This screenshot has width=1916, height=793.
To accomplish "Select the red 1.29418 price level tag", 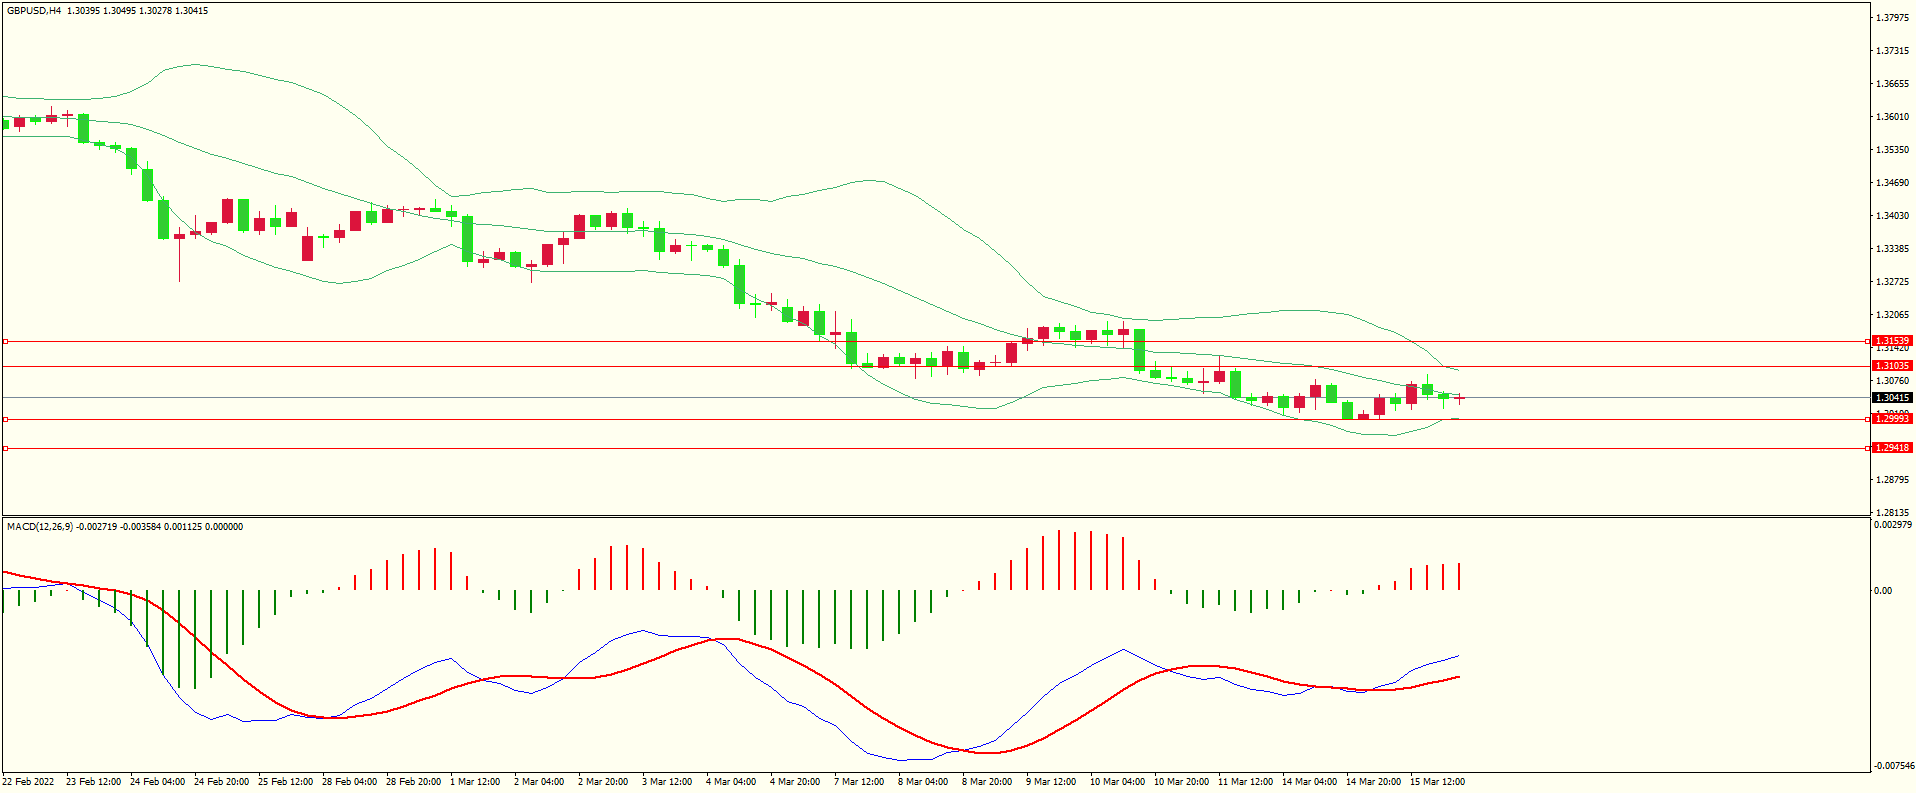I will [x=1892, y=448].
